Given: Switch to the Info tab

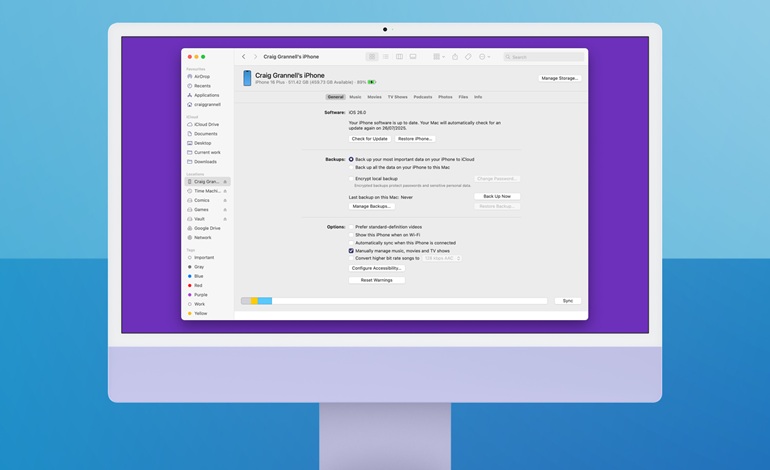Looking at the screenshot, I should click(x=478, y=97).
